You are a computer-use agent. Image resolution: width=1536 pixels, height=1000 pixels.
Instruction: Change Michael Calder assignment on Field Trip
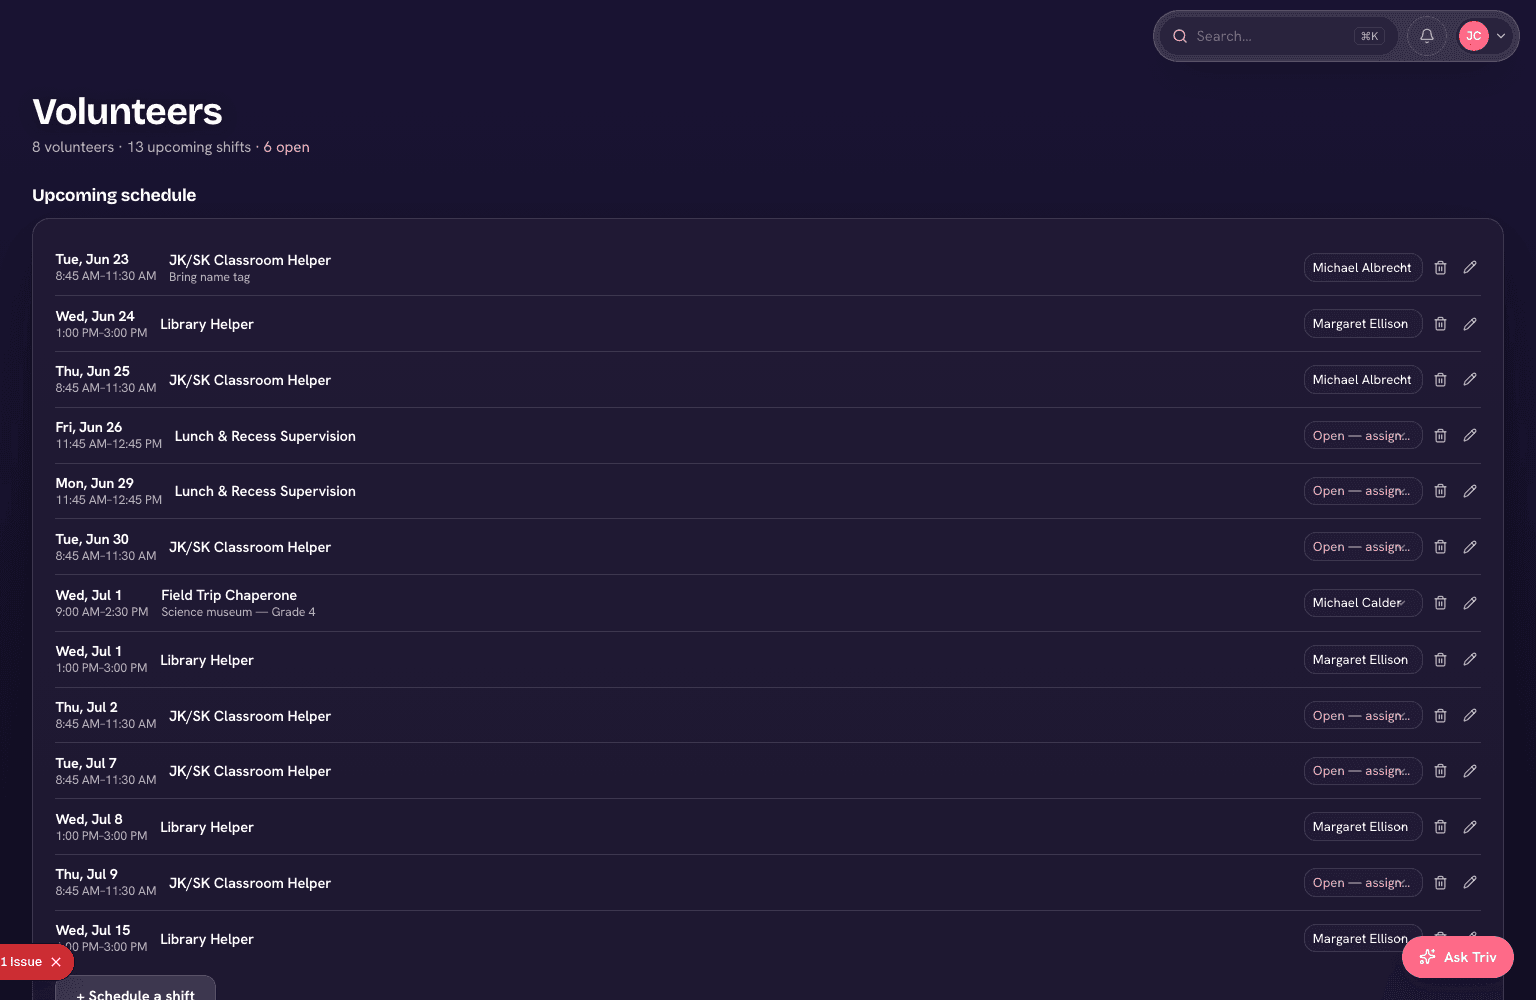[x=1363, y=603]
